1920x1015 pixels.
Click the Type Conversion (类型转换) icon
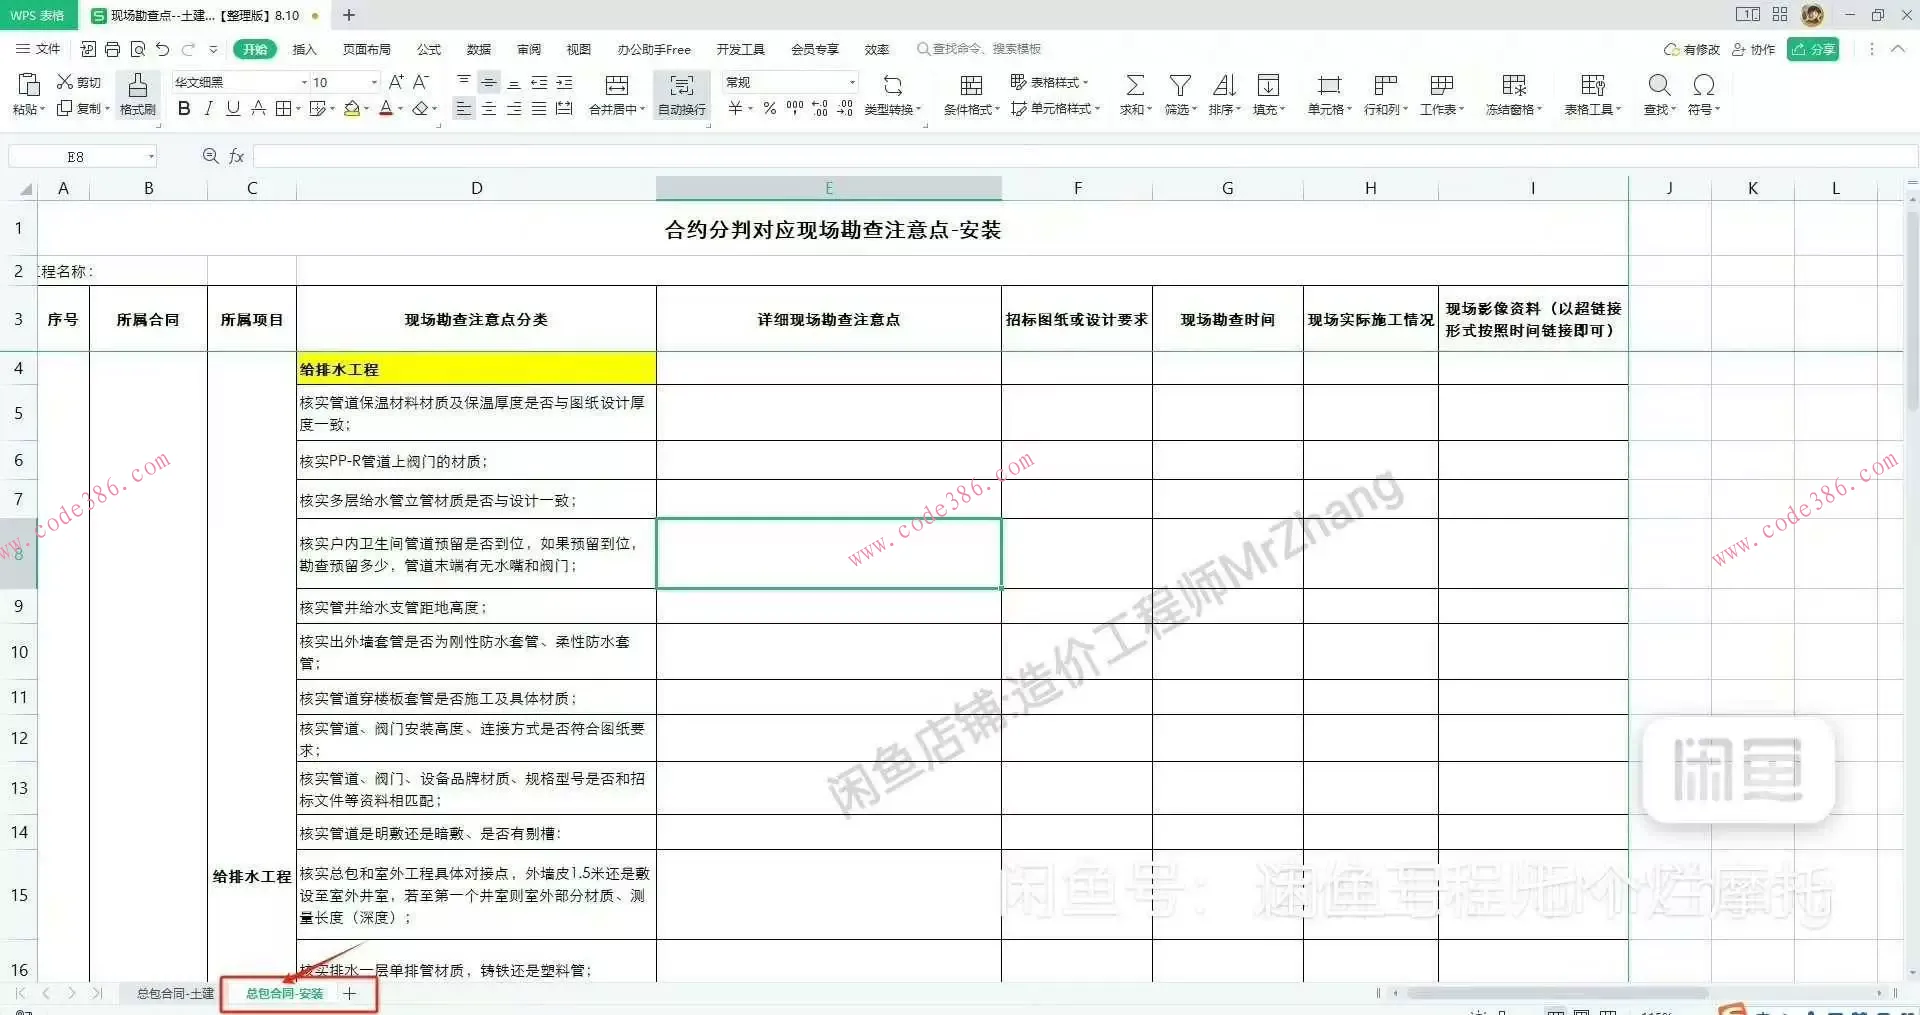[893, 86]
